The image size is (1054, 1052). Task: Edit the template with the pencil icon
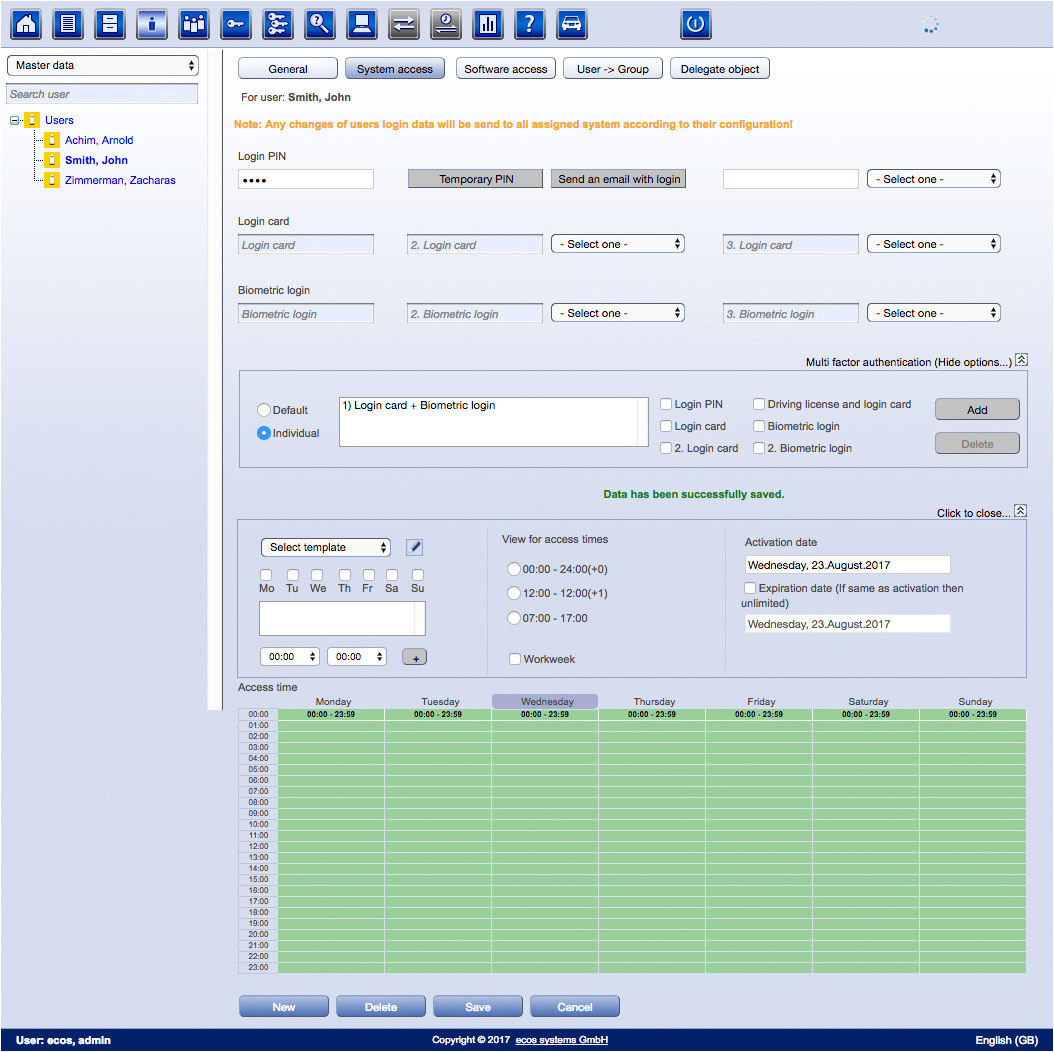pyautogui.click(x=414, y=547)
